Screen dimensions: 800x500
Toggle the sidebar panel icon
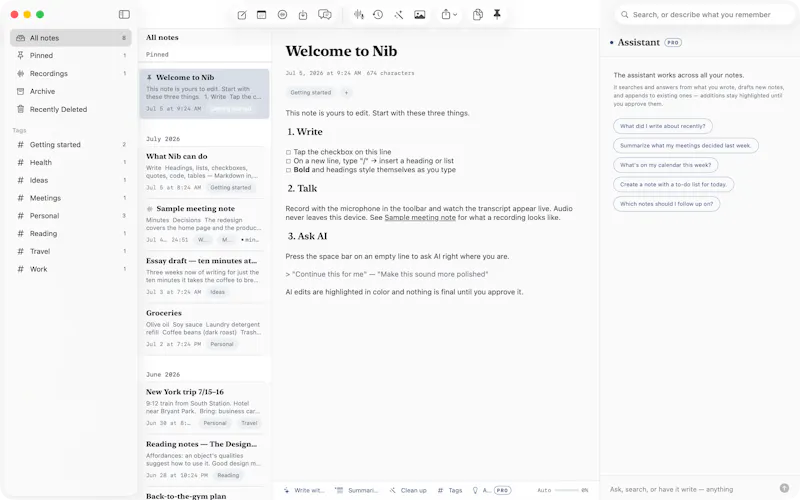point(124,14)
